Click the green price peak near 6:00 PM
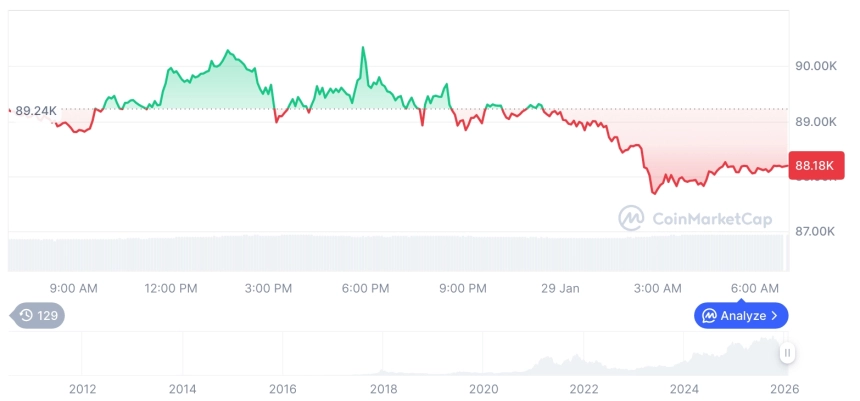 [x=363, y=48]
